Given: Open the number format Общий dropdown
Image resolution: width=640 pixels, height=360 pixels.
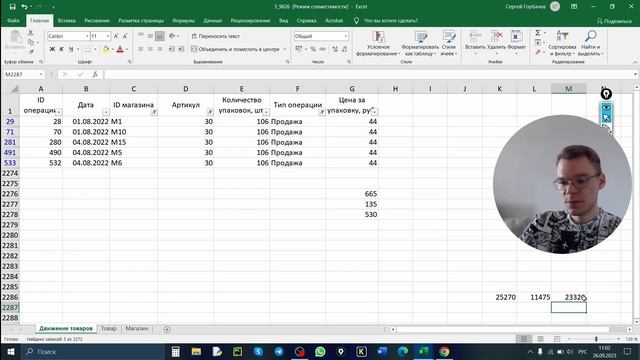Looking at the screenshot, I should pos(346,36).
